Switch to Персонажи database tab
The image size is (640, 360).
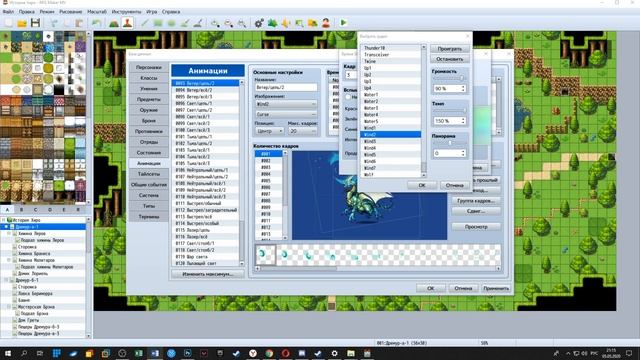[149, 67]
